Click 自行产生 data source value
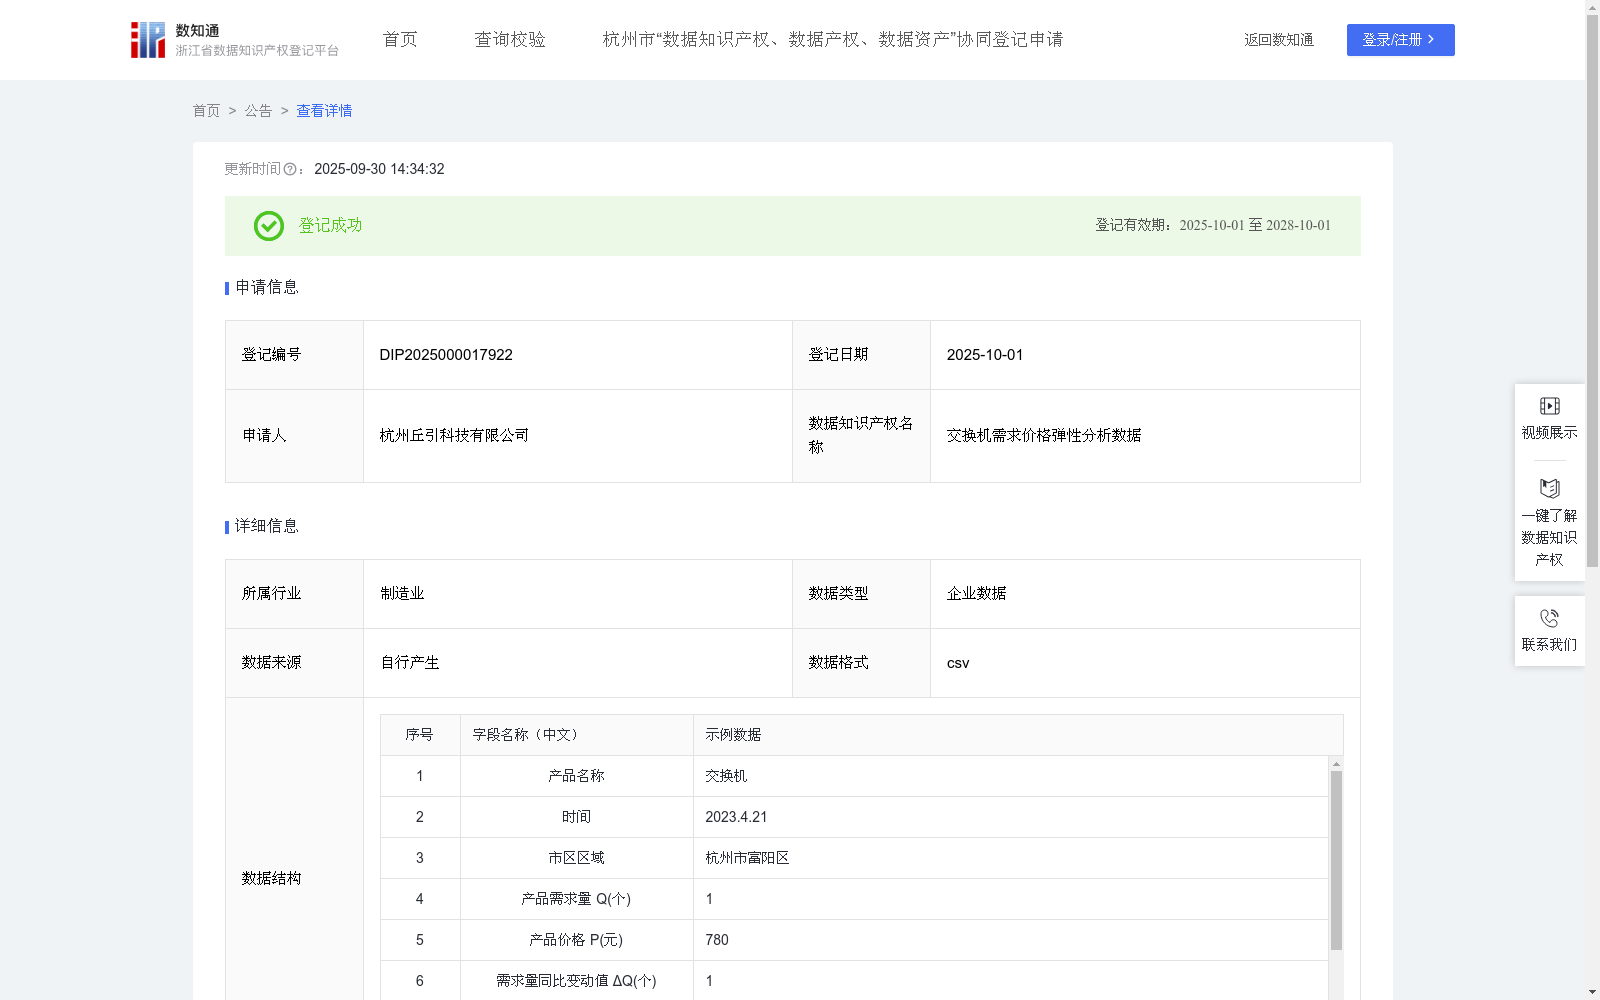The image size is (1600, 1000). coord(410,663)
